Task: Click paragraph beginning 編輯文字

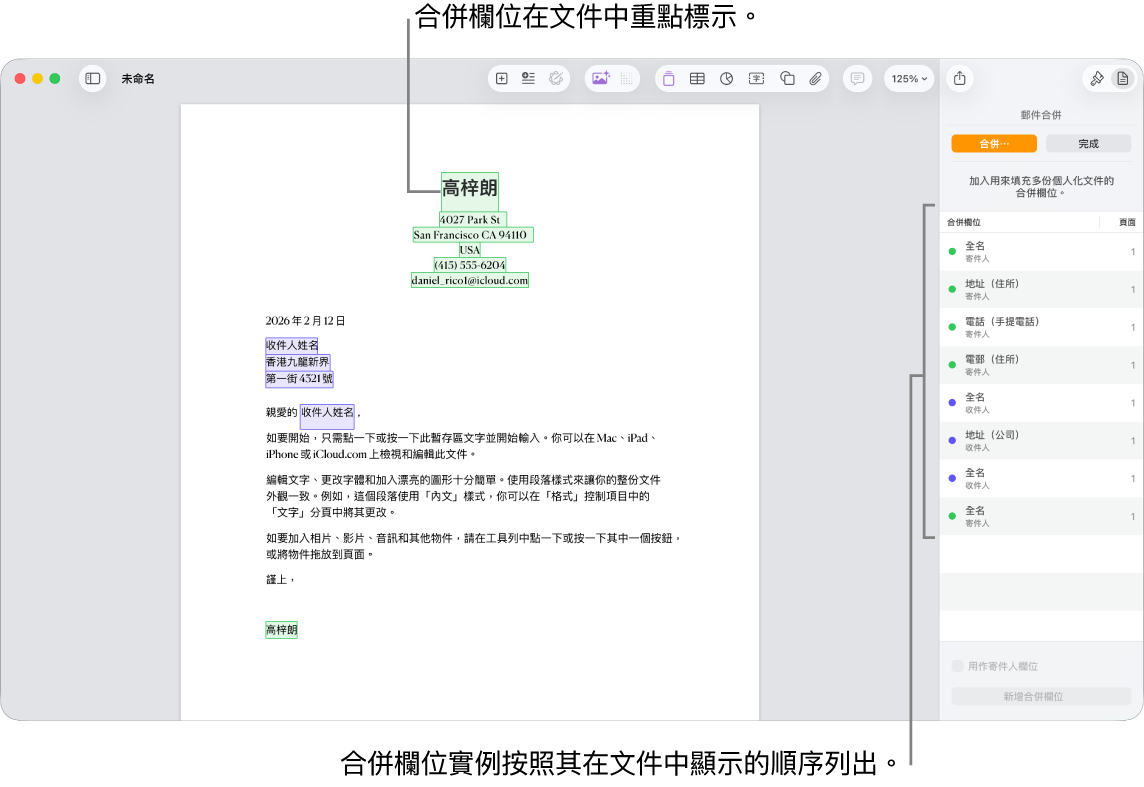Action: coord(463,496)
